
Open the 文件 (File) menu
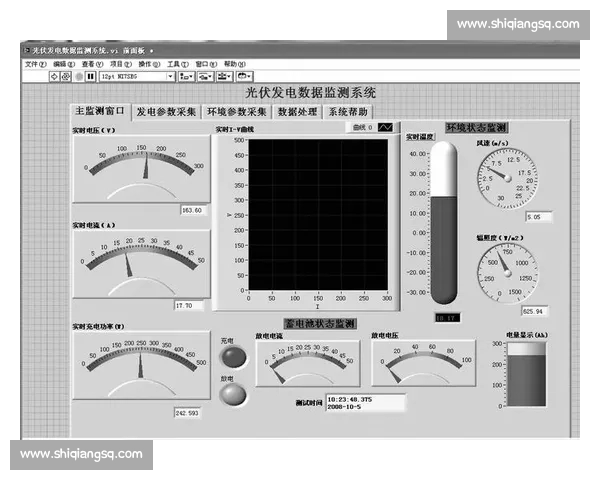(x=35, y=63)
